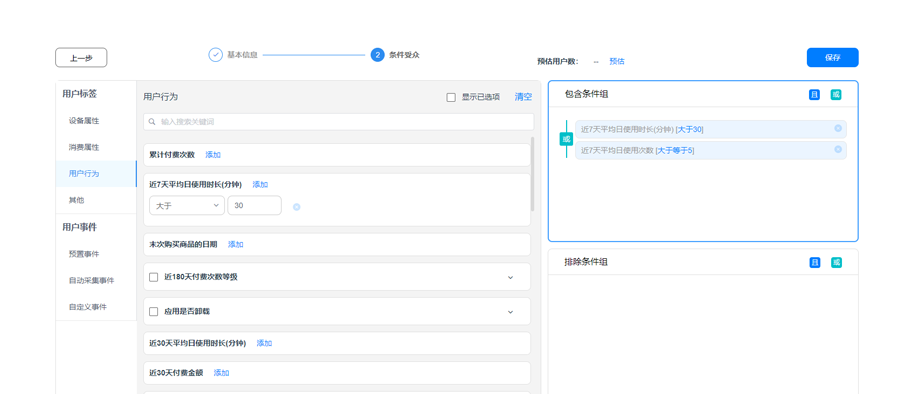Viewport: 900px width, 394px height.
Task: Click 添加 next to 近30天平均日使用时长
Action: tap(264, 343)
